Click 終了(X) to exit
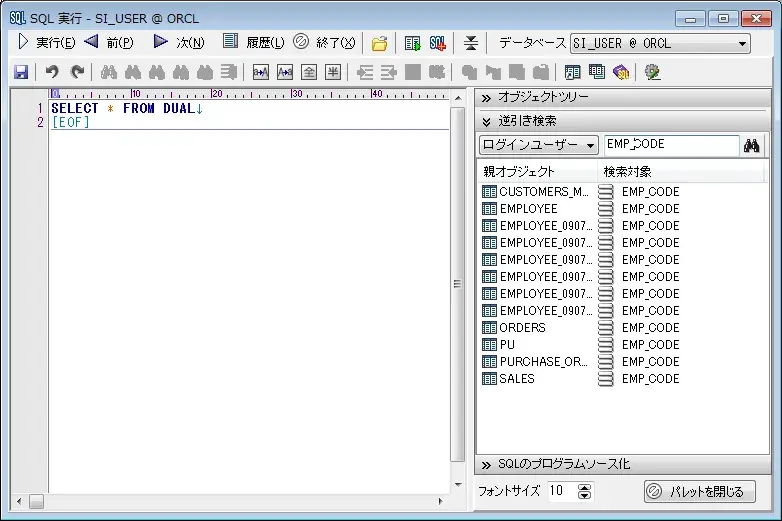This screenshot has height=521, width=782. point(324,43)
